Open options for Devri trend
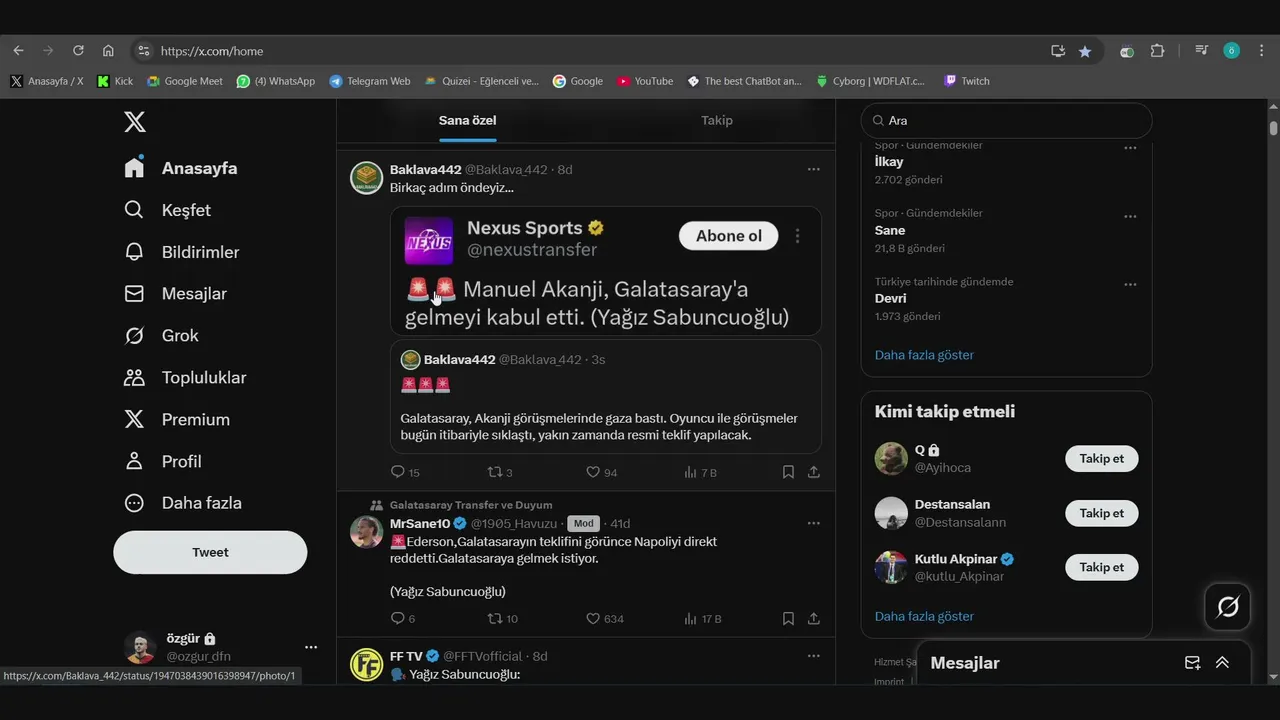 1130,284
